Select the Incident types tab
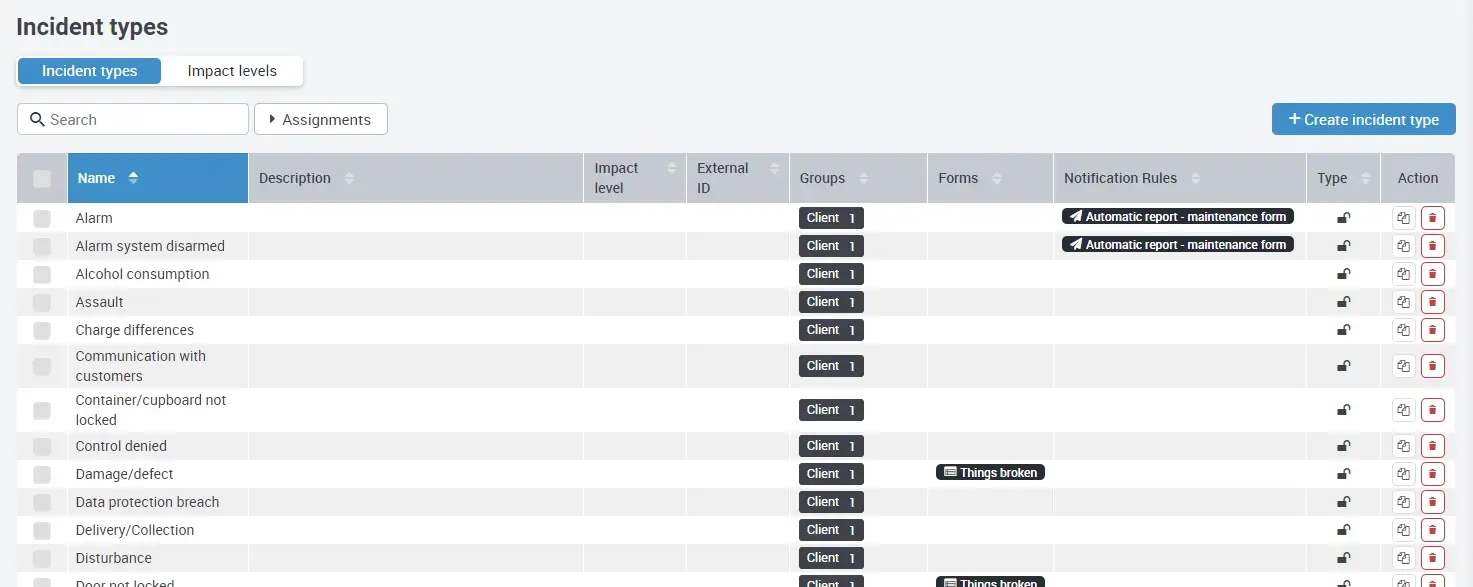The width and height of the screenshot is (1473, 587). point(90,71)
